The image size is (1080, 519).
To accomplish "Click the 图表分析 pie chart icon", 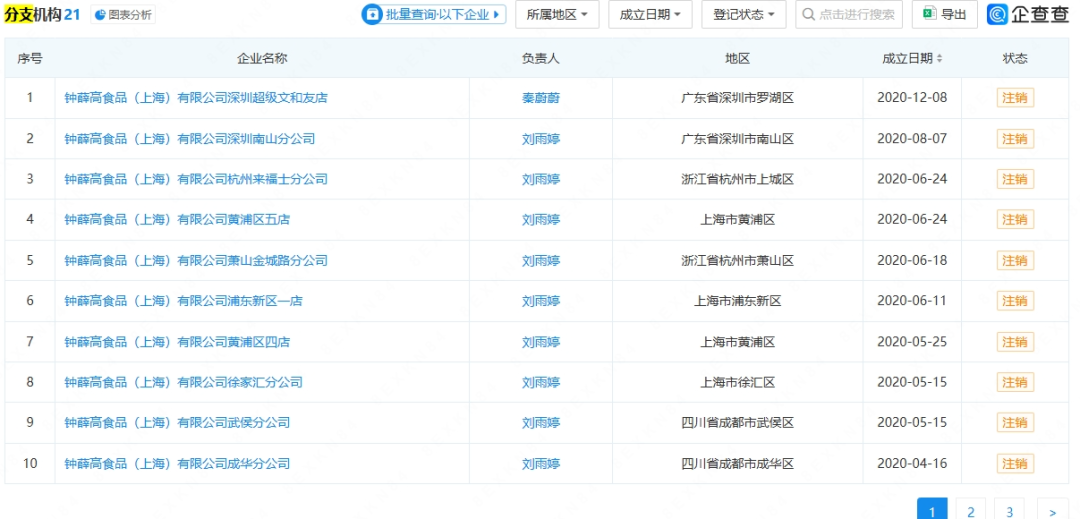I will pyautogui.click(x=100, y=15).
